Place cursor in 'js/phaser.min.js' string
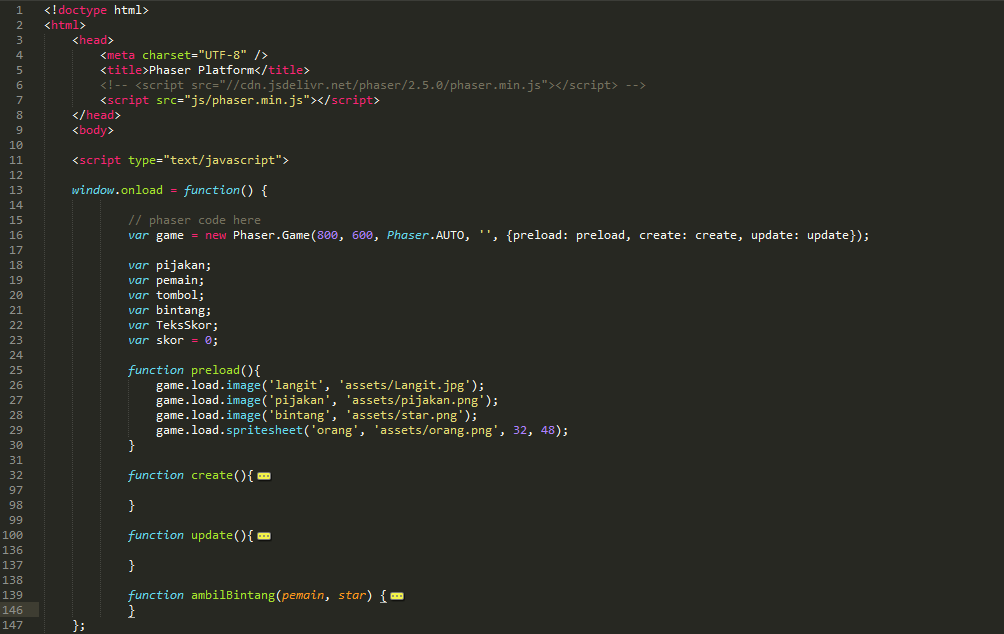Image resolution: width=1004 pixels, height=634 pixels. (247, 100)
